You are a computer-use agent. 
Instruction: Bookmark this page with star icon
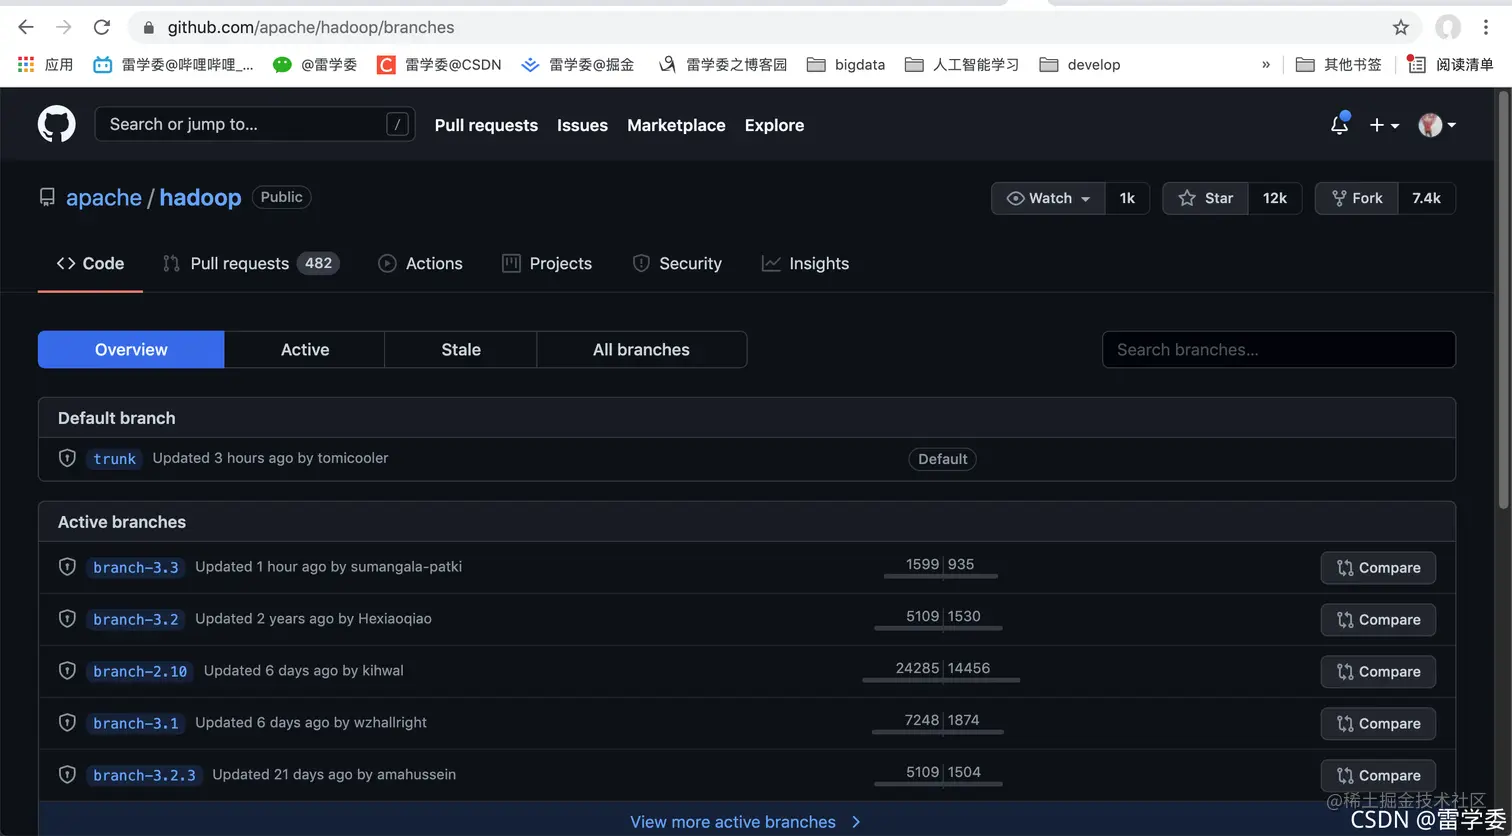(x=1401, y=27)
